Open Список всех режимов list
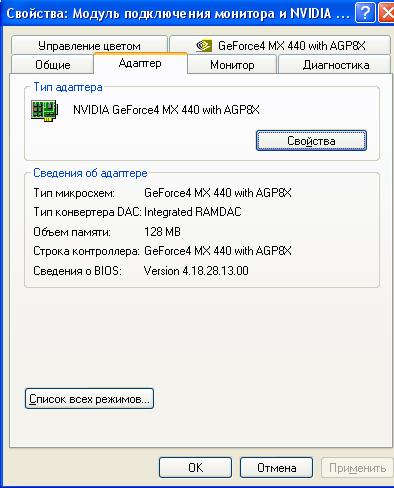 point(89,399)
